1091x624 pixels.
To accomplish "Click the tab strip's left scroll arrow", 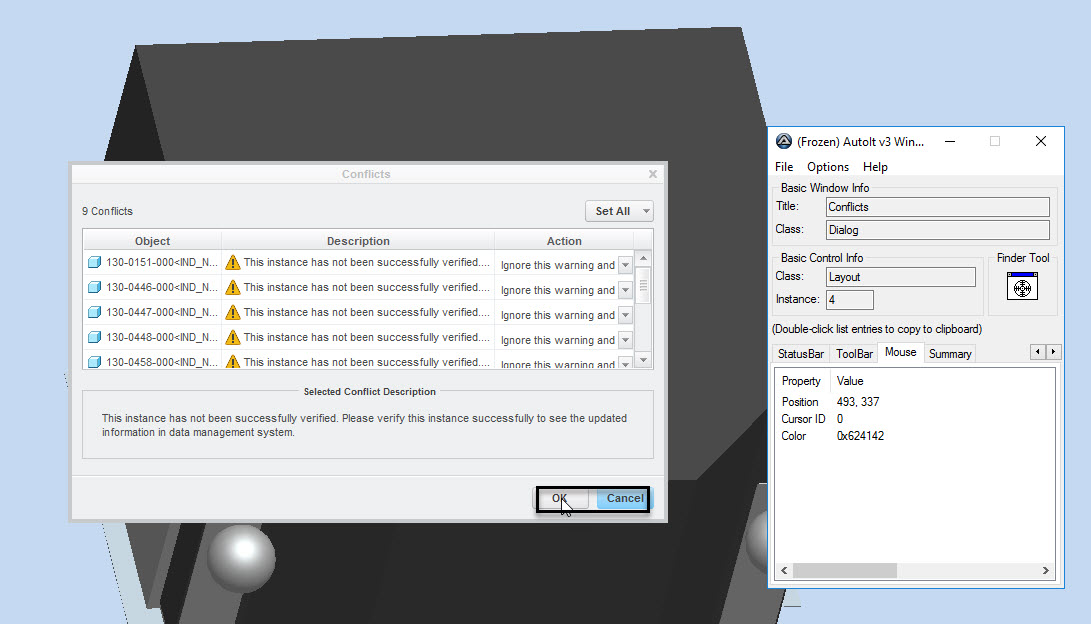I will [1037, 352].
